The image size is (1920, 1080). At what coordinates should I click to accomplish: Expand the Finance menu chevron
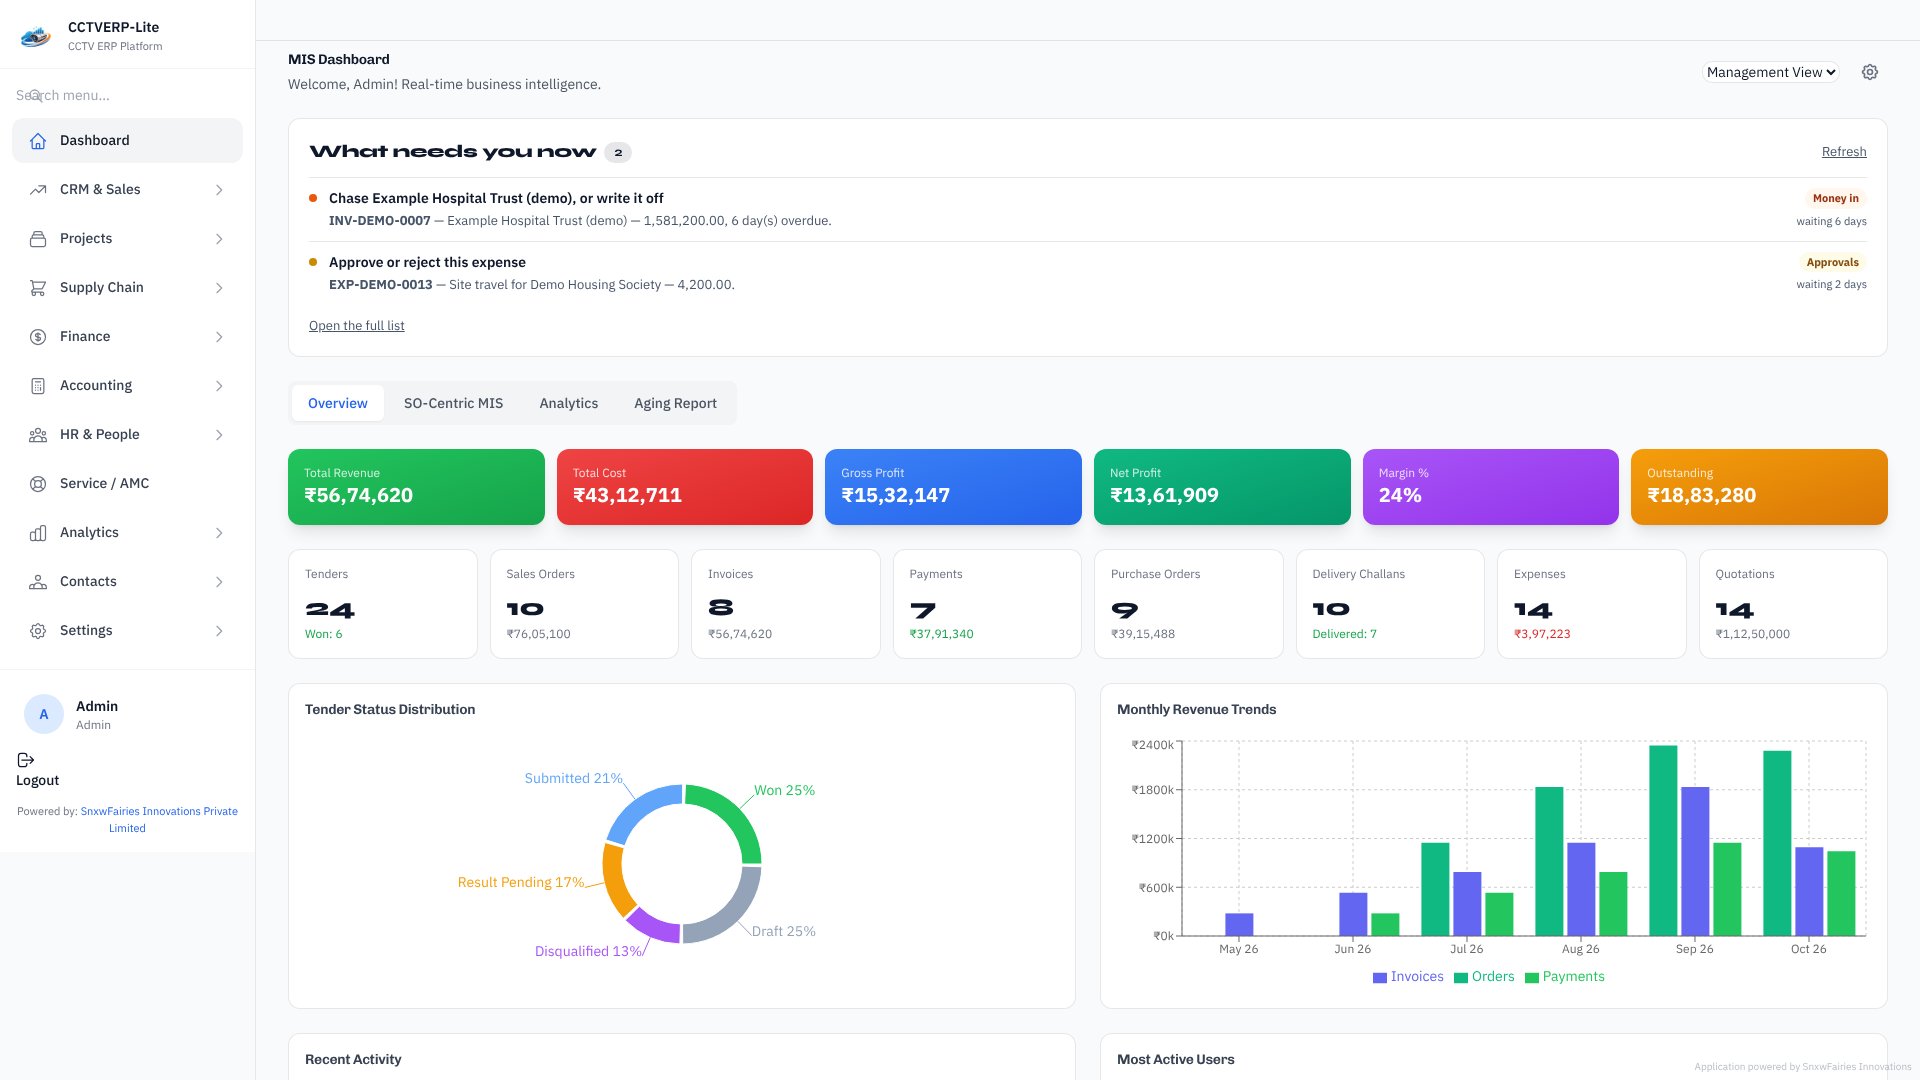pos(219,337)
